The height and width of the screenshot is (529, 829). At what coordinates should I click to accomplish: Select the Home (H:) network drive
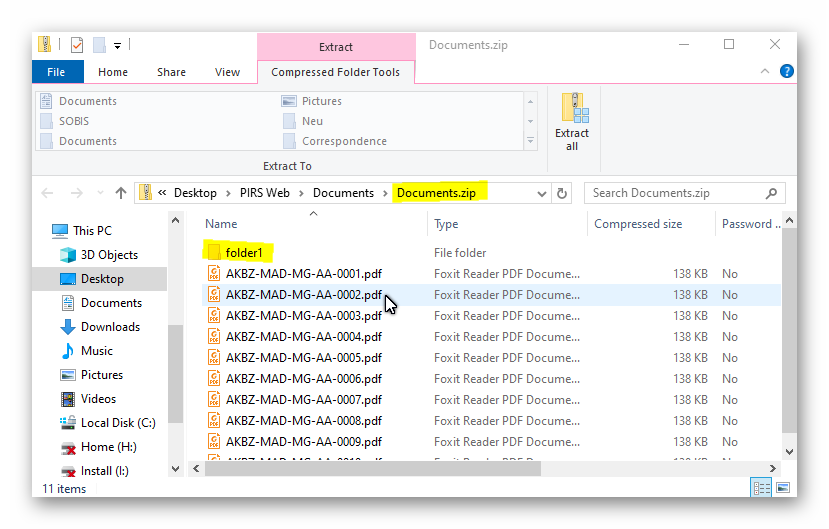(x=98, y=447)
